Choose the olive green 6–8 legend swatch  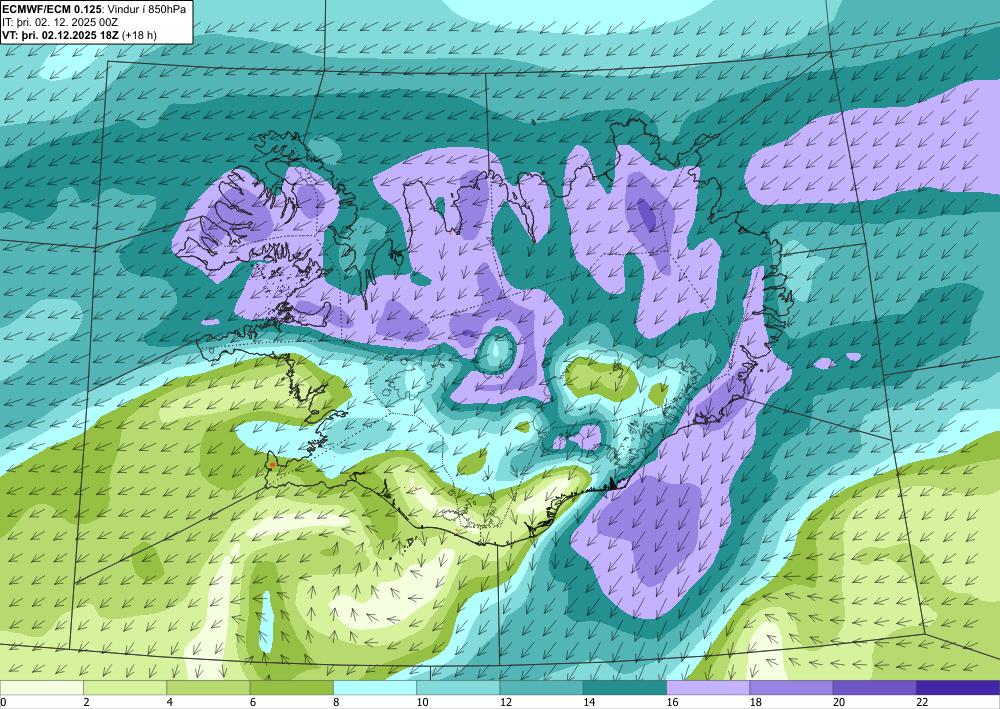click(x=291, y=687)
